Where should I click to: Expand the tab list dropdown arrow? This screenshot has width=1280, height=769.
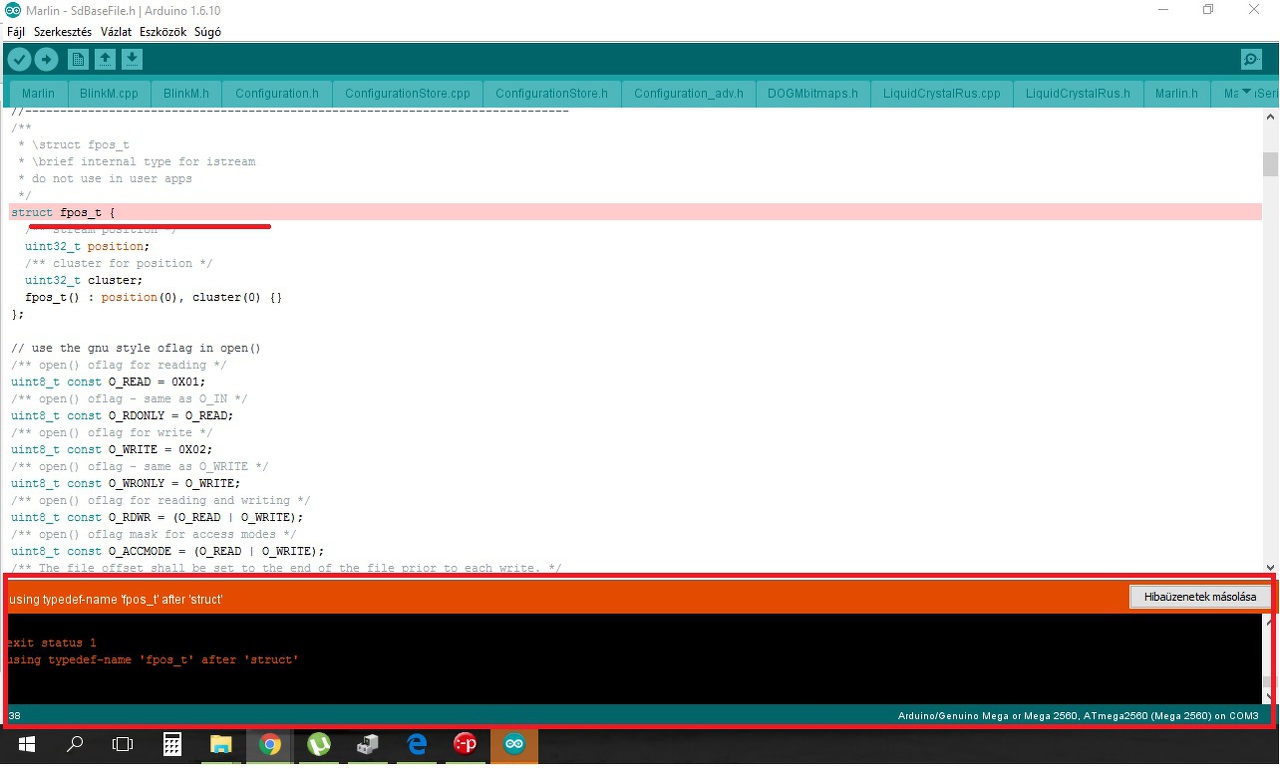1246,92
